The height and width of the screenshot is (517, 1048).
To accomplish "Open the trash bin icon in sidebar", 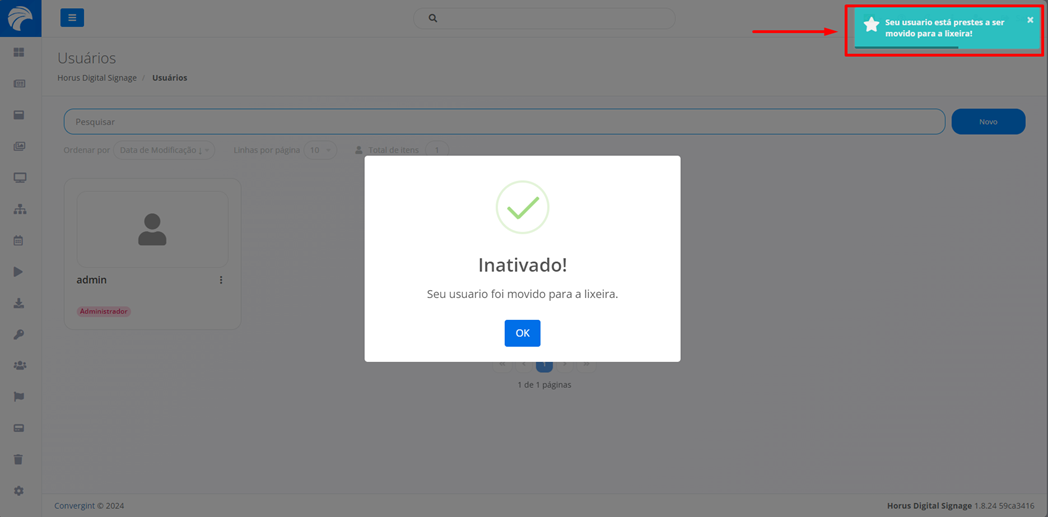I will click(x=19, y=459).
